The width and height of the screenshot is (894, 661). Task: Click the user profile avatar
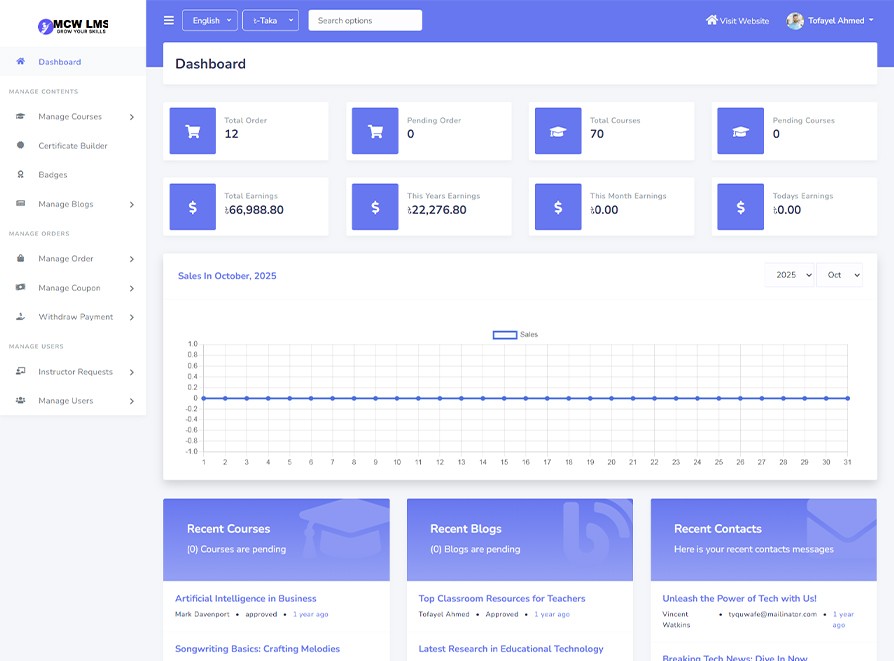795,20
